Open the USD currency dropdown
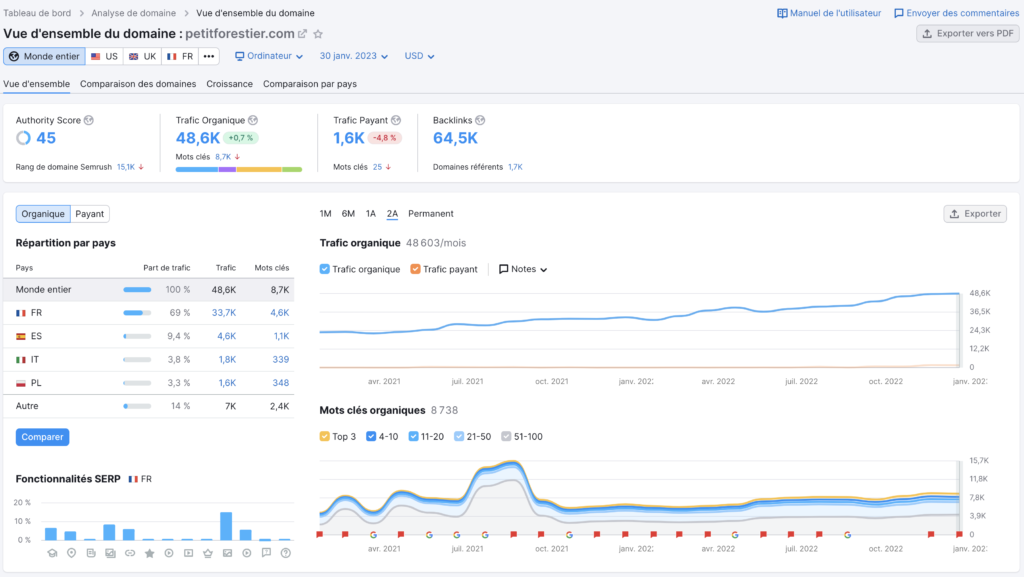 419,56
